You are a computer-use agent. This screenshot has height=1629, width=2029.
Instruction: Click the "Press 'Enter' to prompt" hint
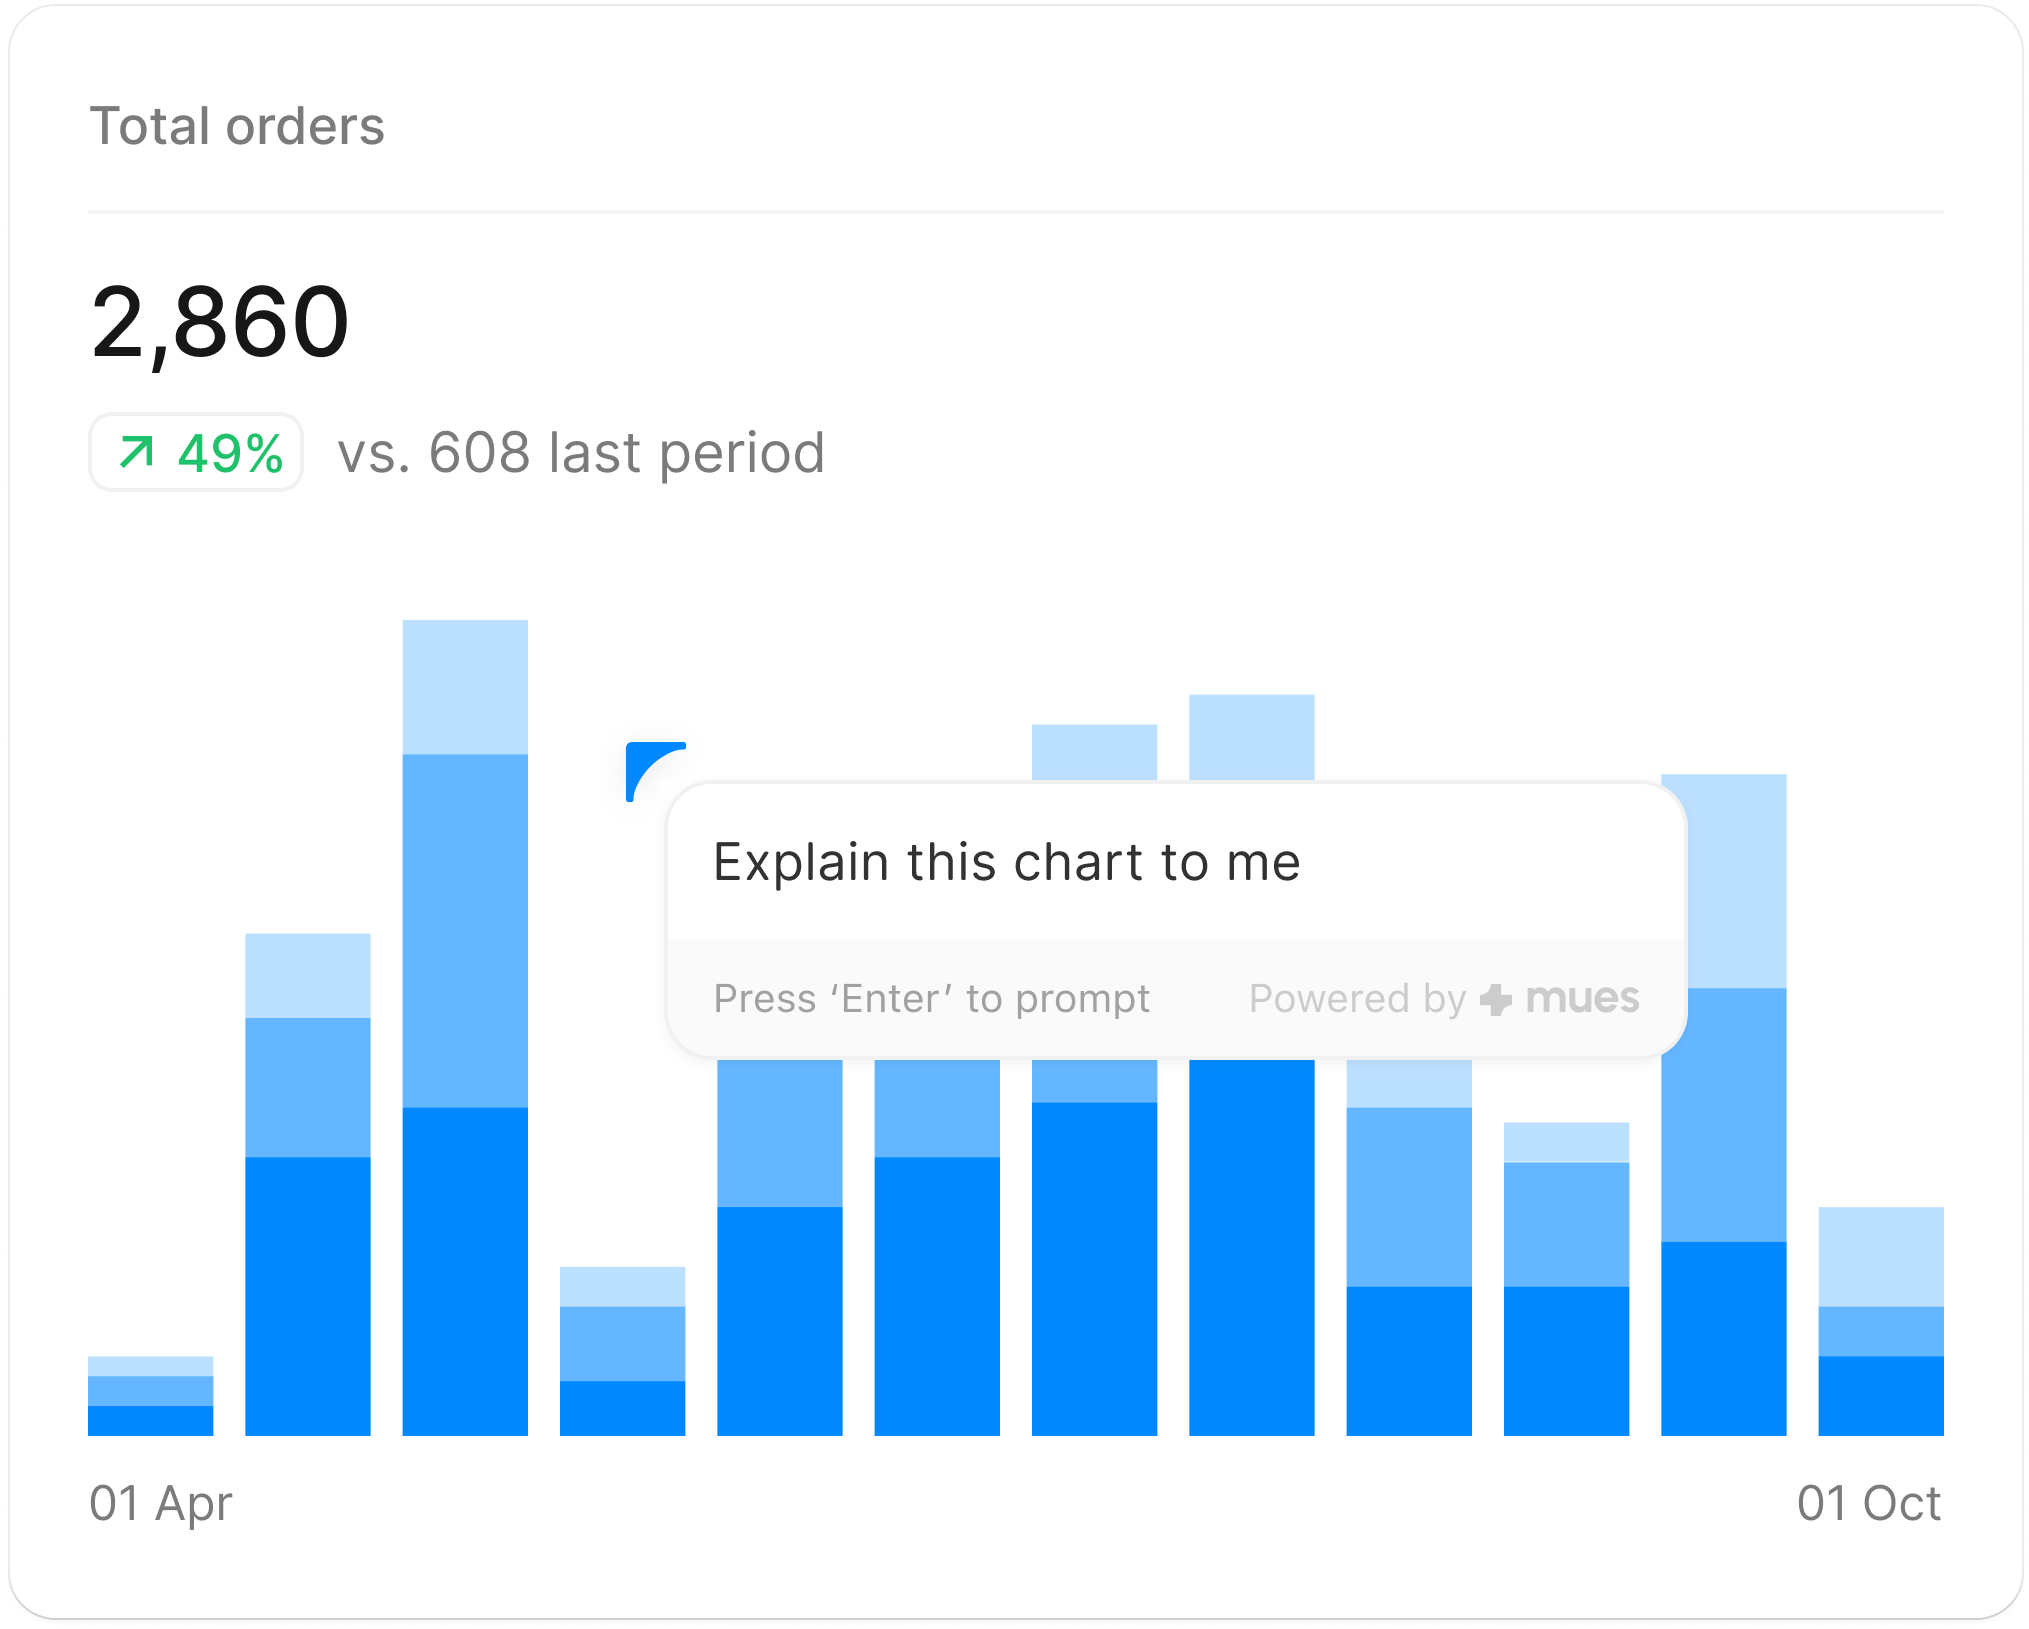tap(931, 999)
